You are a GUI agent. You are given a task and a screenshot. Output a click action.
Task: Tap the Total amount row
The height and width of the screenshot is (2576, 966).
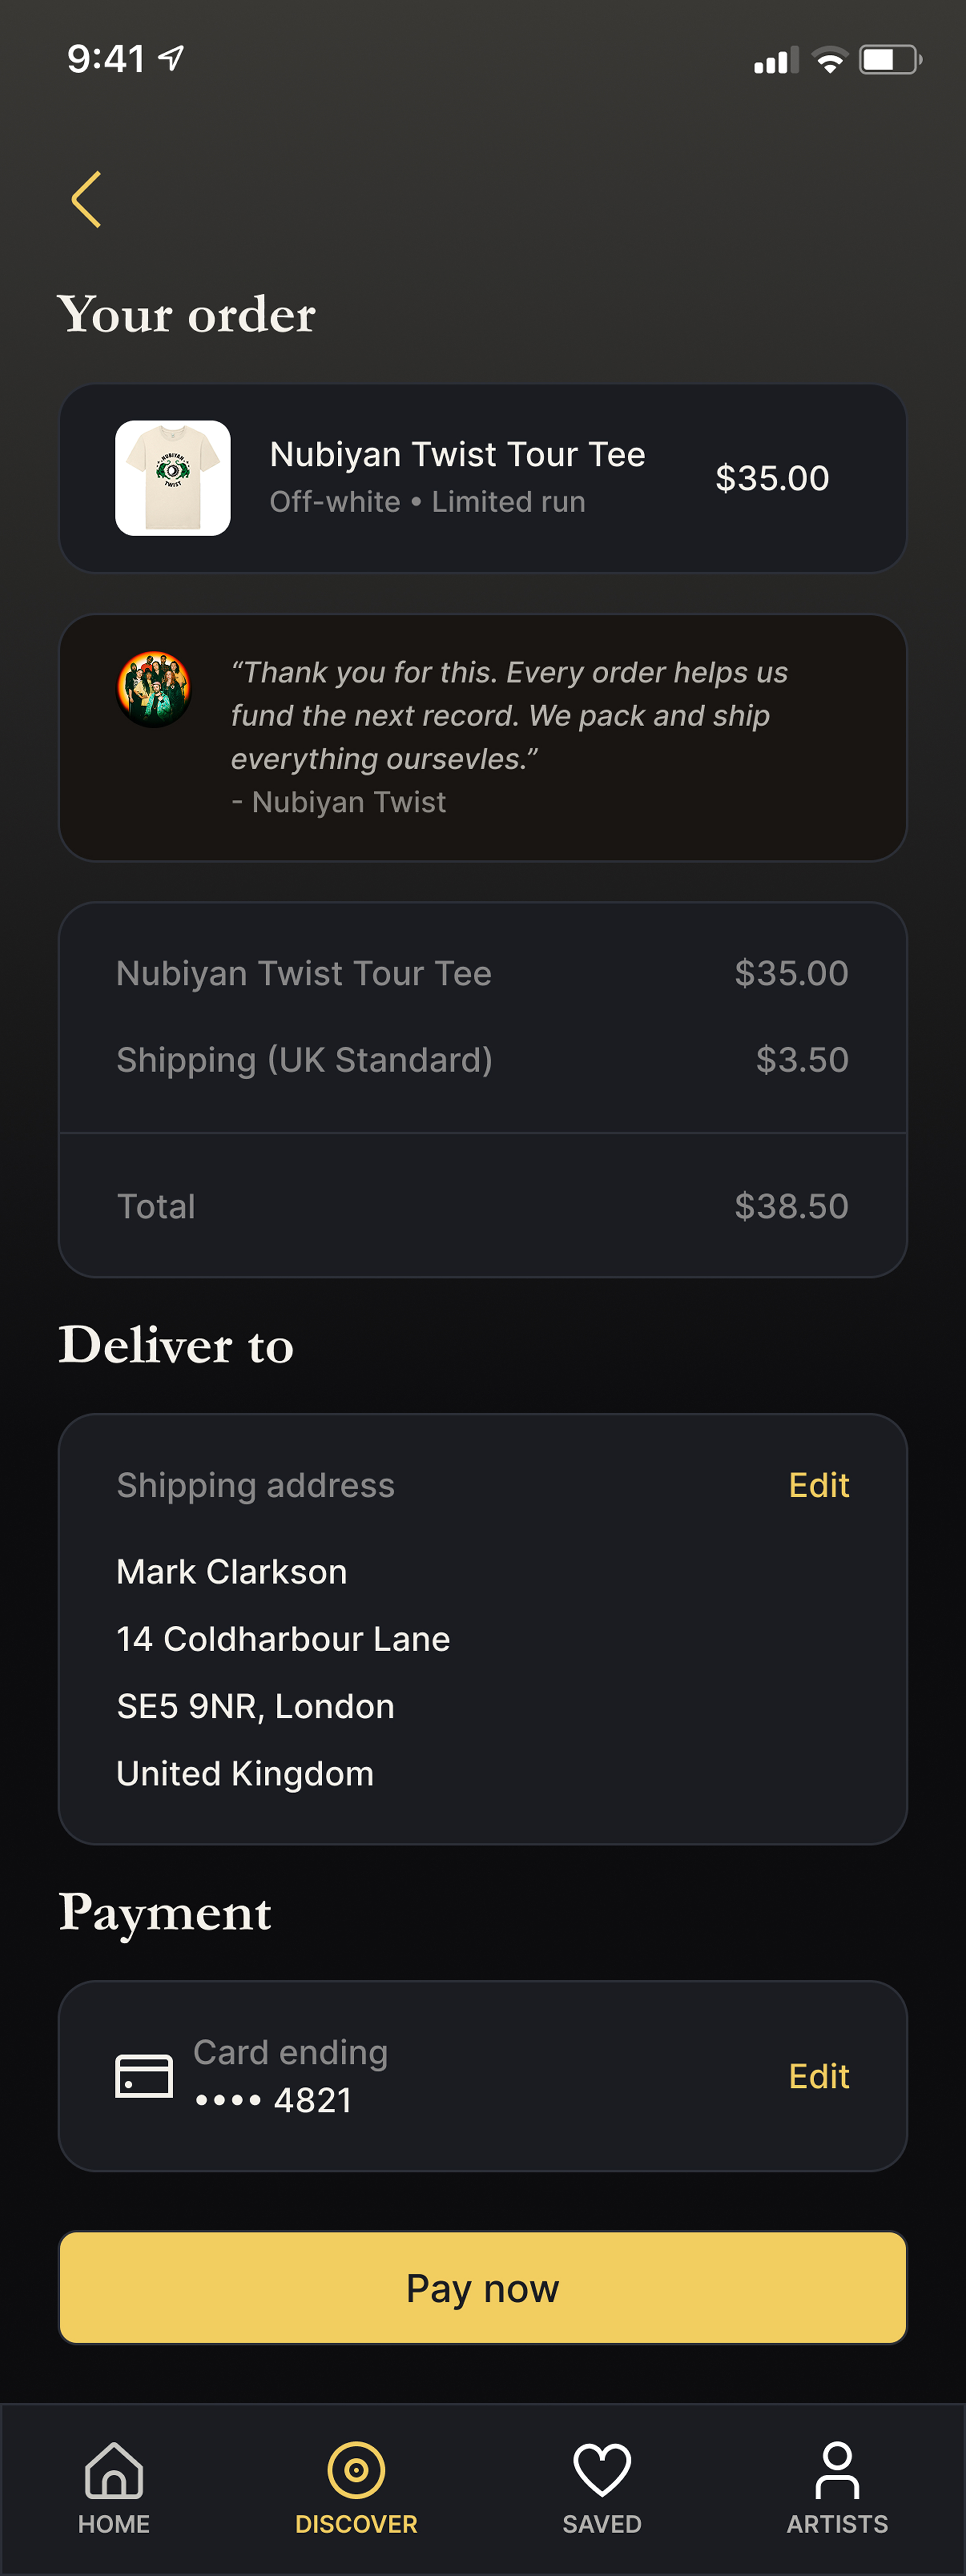[482, 1206]
